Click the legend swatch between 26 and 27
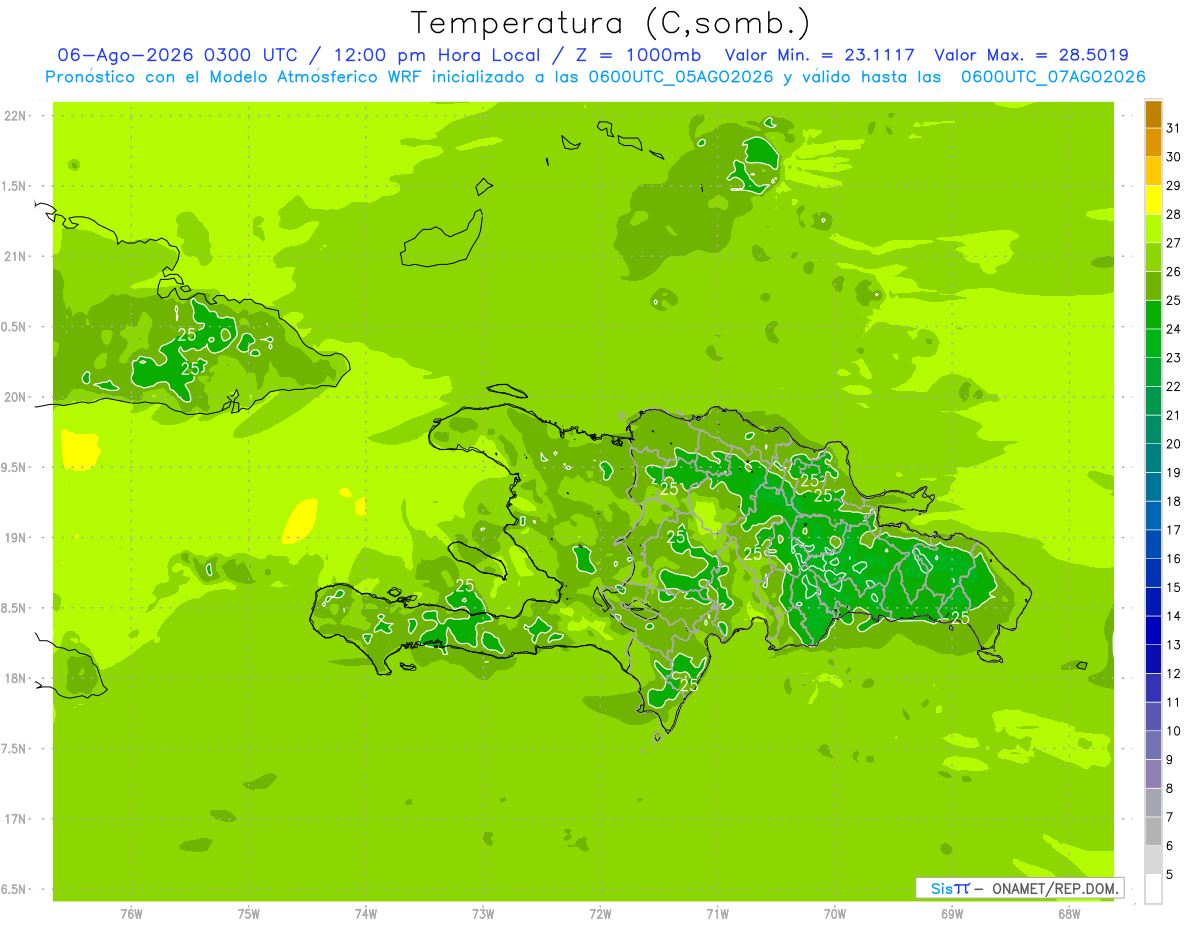The width and height of the screenshot is (1200, 927). point(1153,258)
